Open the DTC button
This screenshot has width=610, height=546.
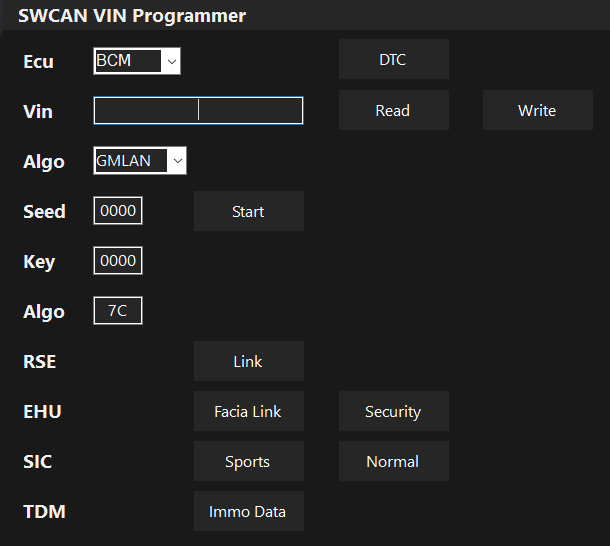394,59
